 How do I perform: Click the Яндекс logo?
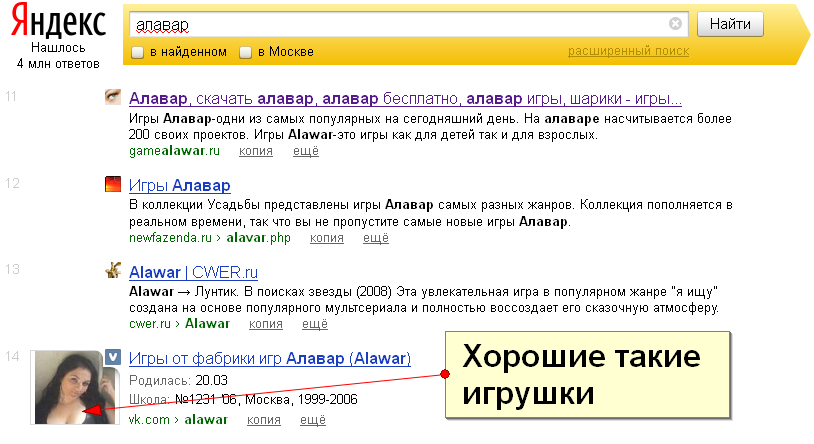pyautogui.click(x=58, y=22)
